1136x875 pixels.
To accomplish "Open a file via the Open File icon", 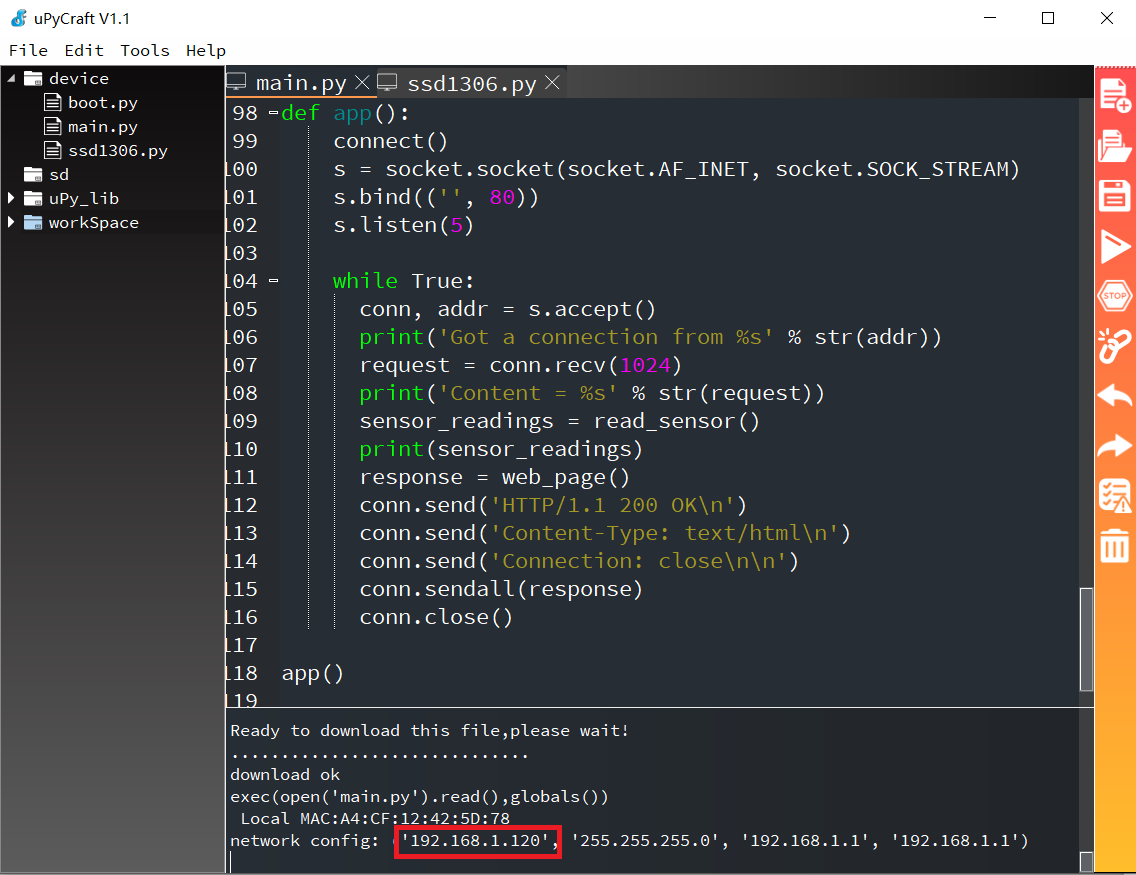I will (1114, 144).
